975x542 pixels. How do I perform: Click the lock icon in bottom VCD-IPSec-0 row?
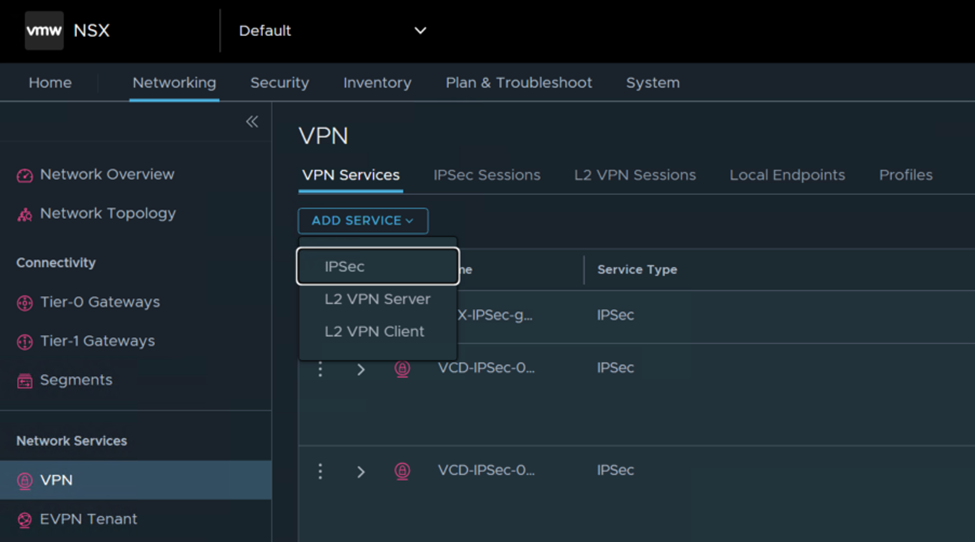click(402, 471)
